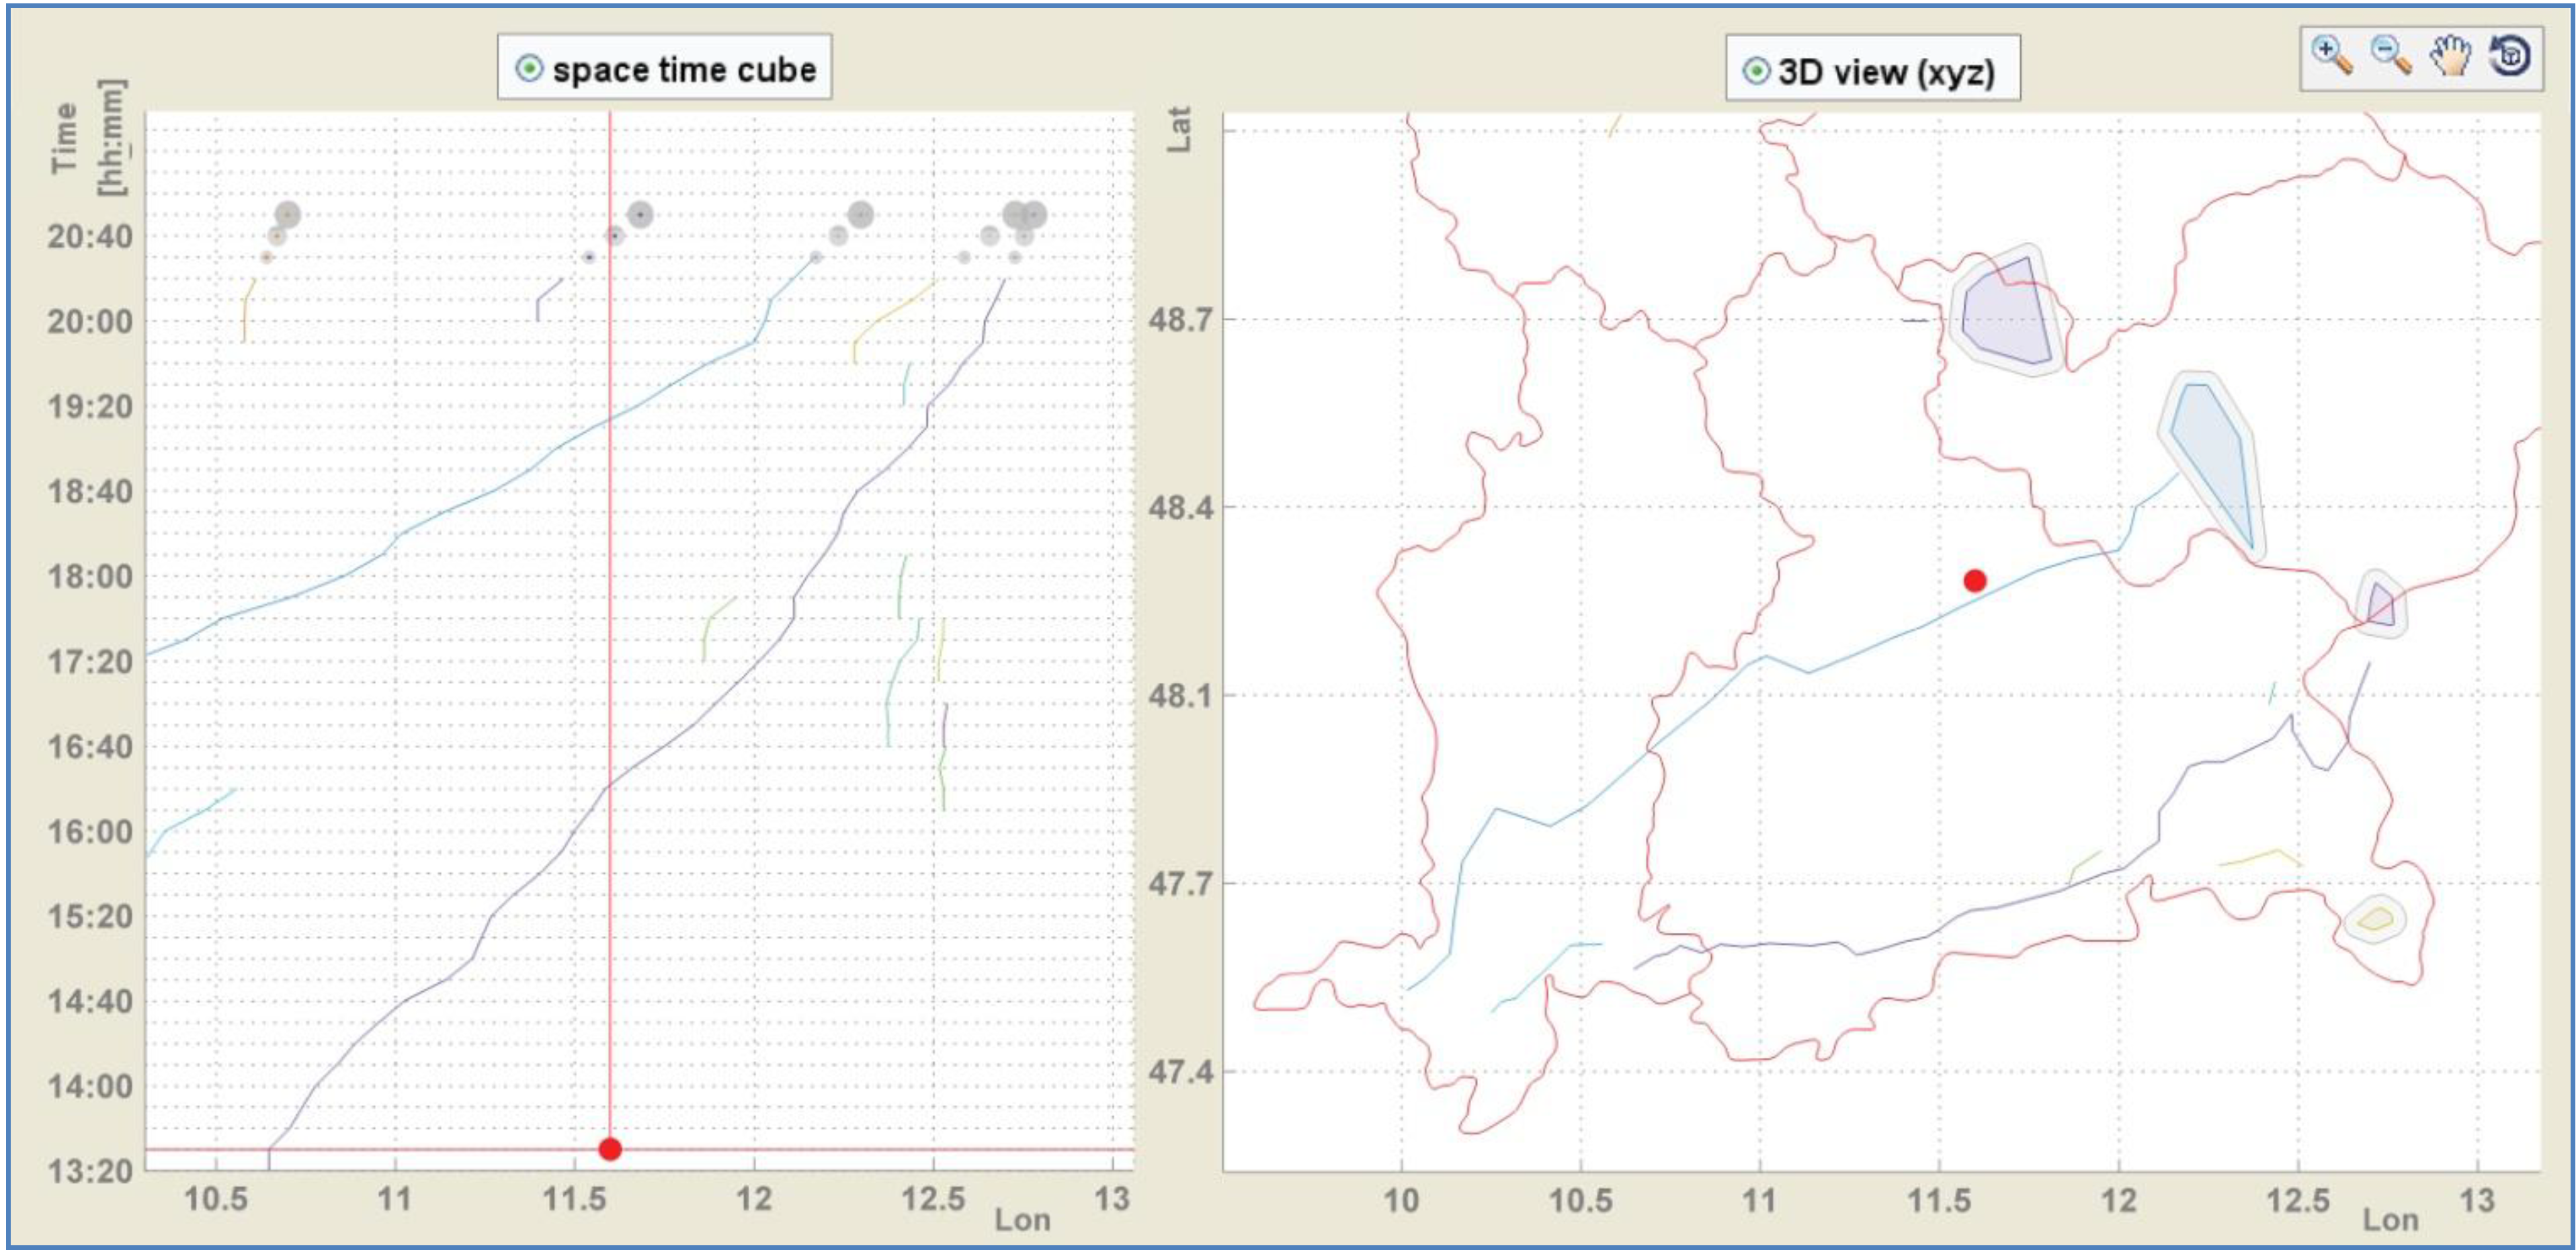Image resolution: width=2576 pixels, height=1254 pixels.
Task: Select the zoom out magnifier tool
Action: 2391,55
